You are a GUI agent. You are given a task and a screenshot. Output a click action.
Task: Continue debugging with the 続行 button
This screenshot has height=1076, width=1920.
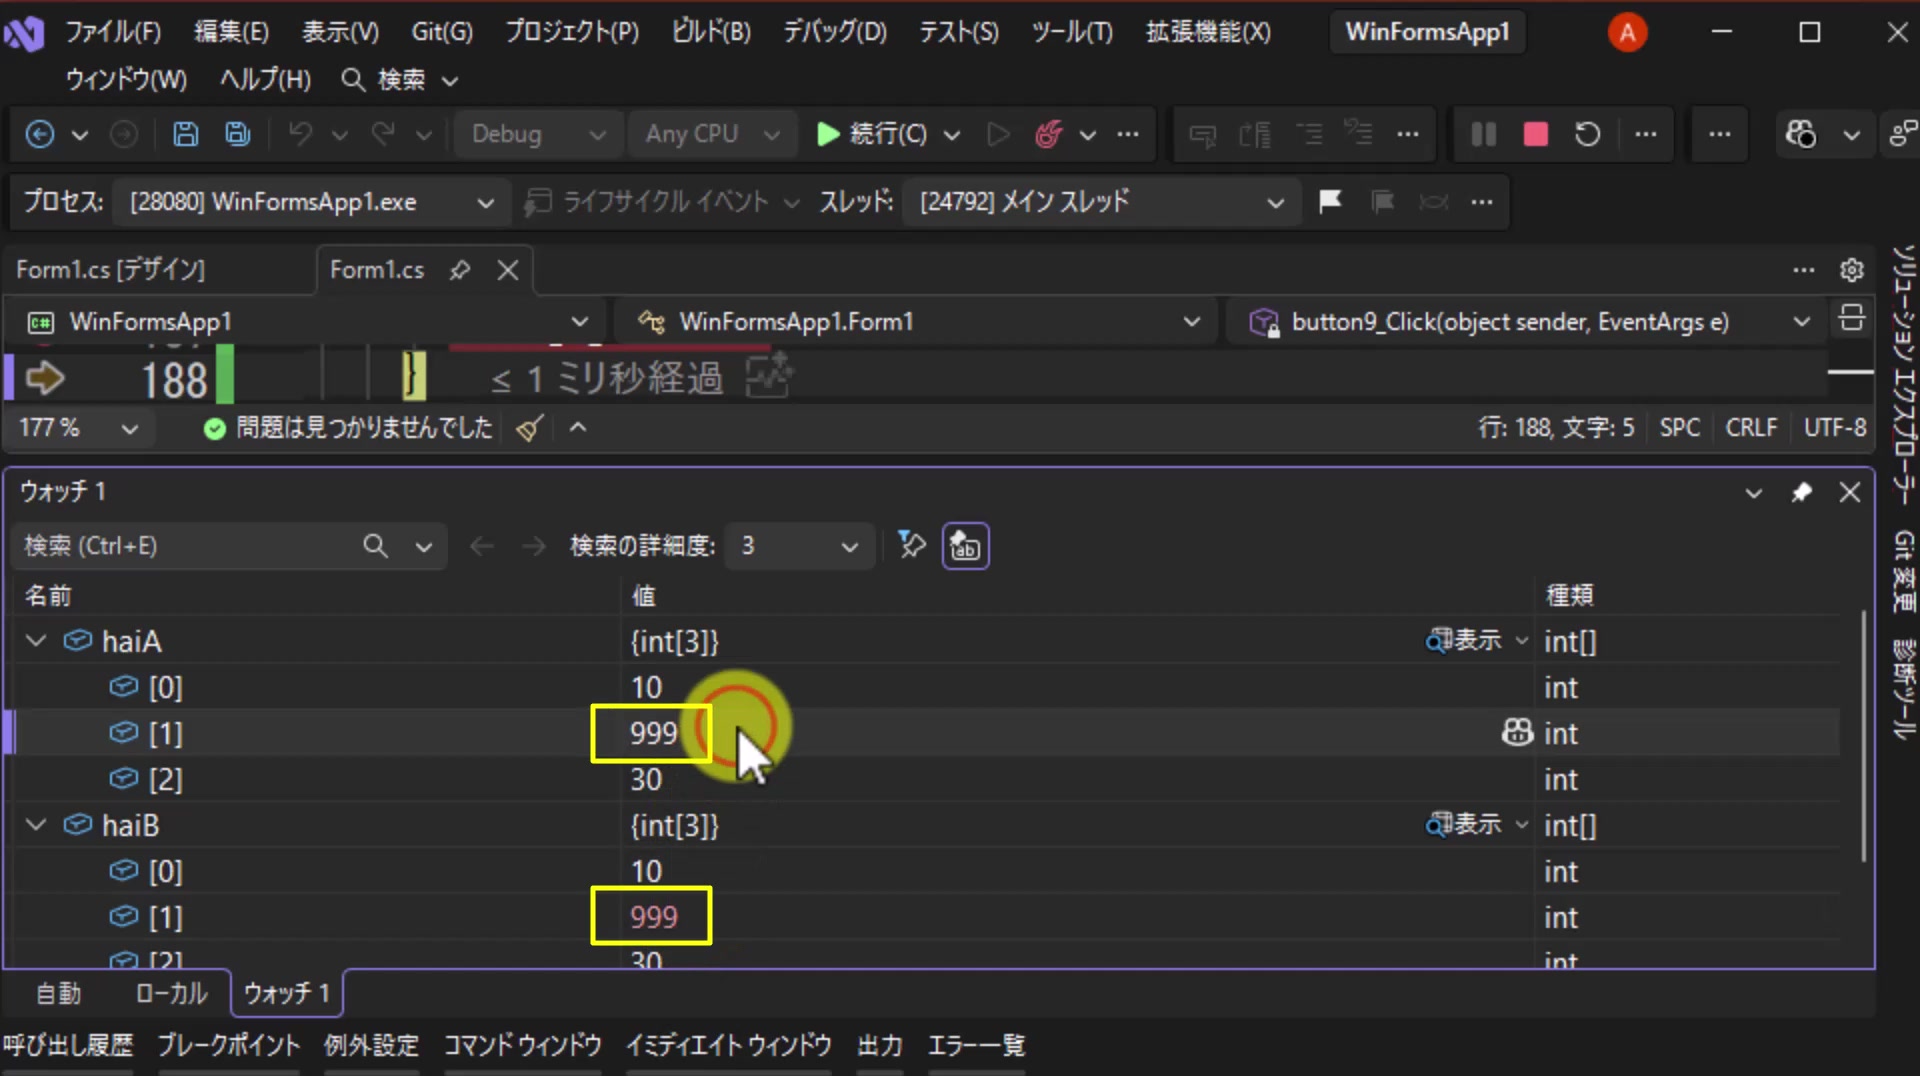click(x=872, y=134)
